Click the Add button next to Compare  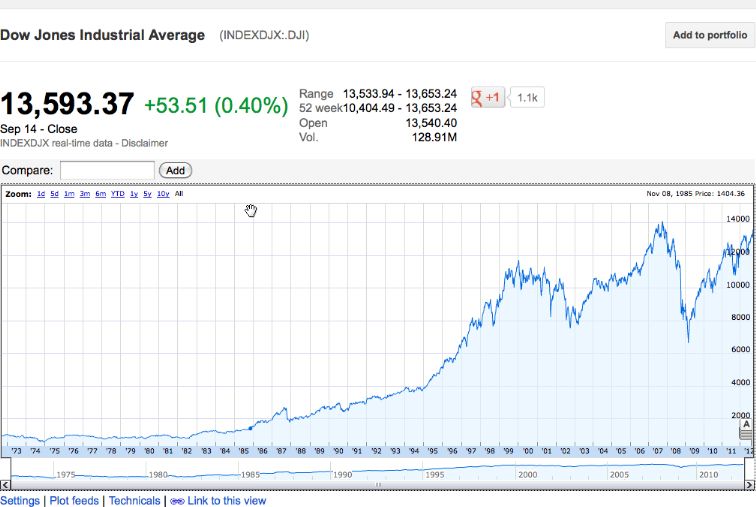(x=176, y=170)
